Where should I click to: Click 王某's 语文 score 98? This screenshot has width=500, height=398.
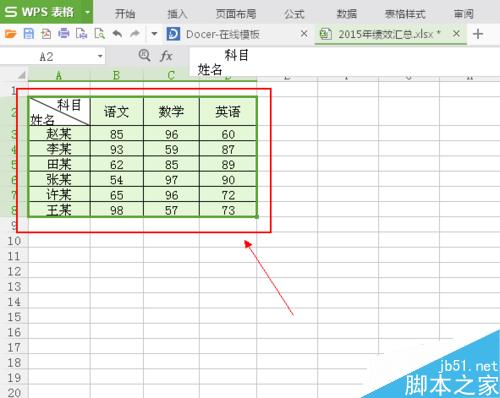tap(117, 210)
